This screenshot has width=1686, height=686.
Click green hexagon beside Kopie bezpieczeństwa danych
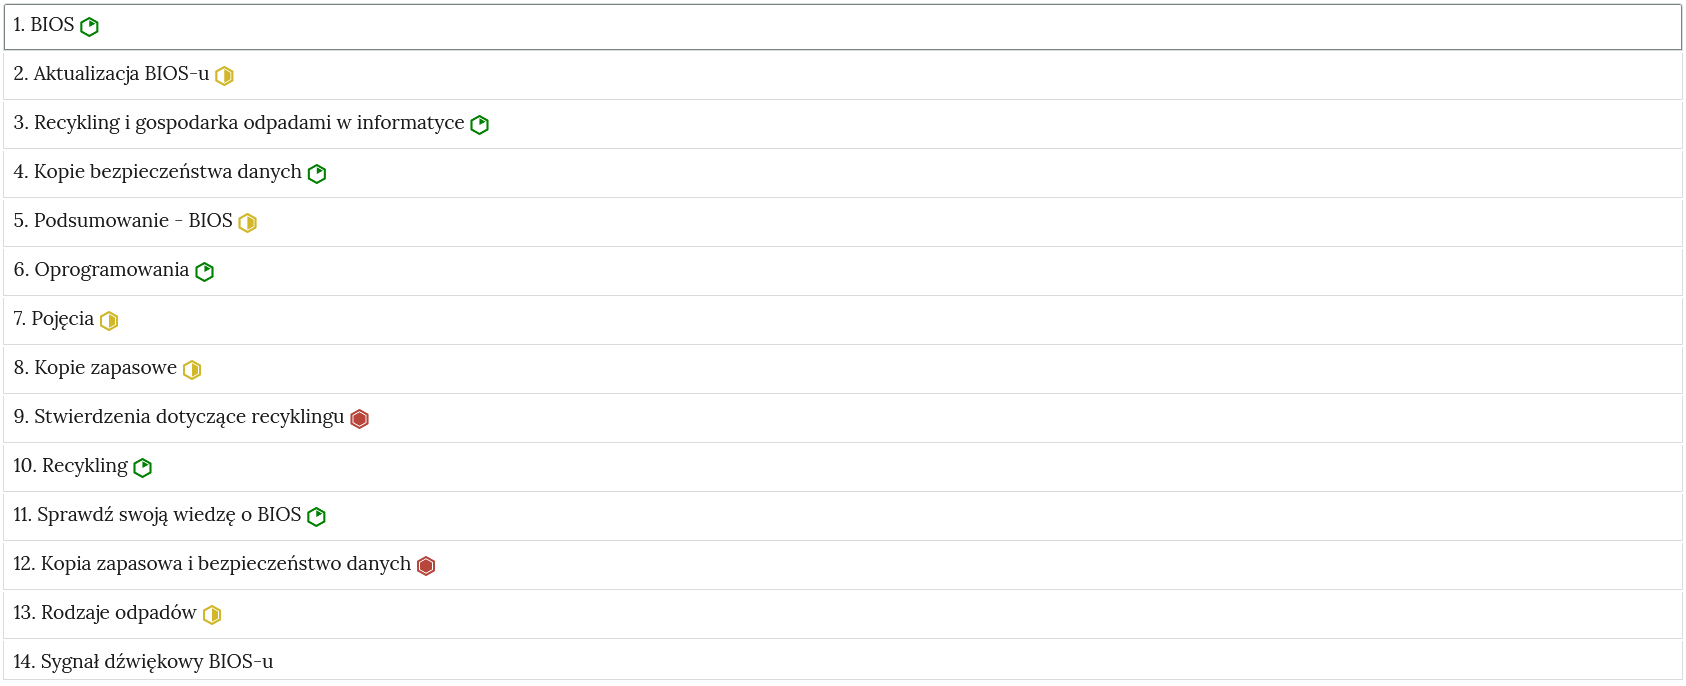317,174
